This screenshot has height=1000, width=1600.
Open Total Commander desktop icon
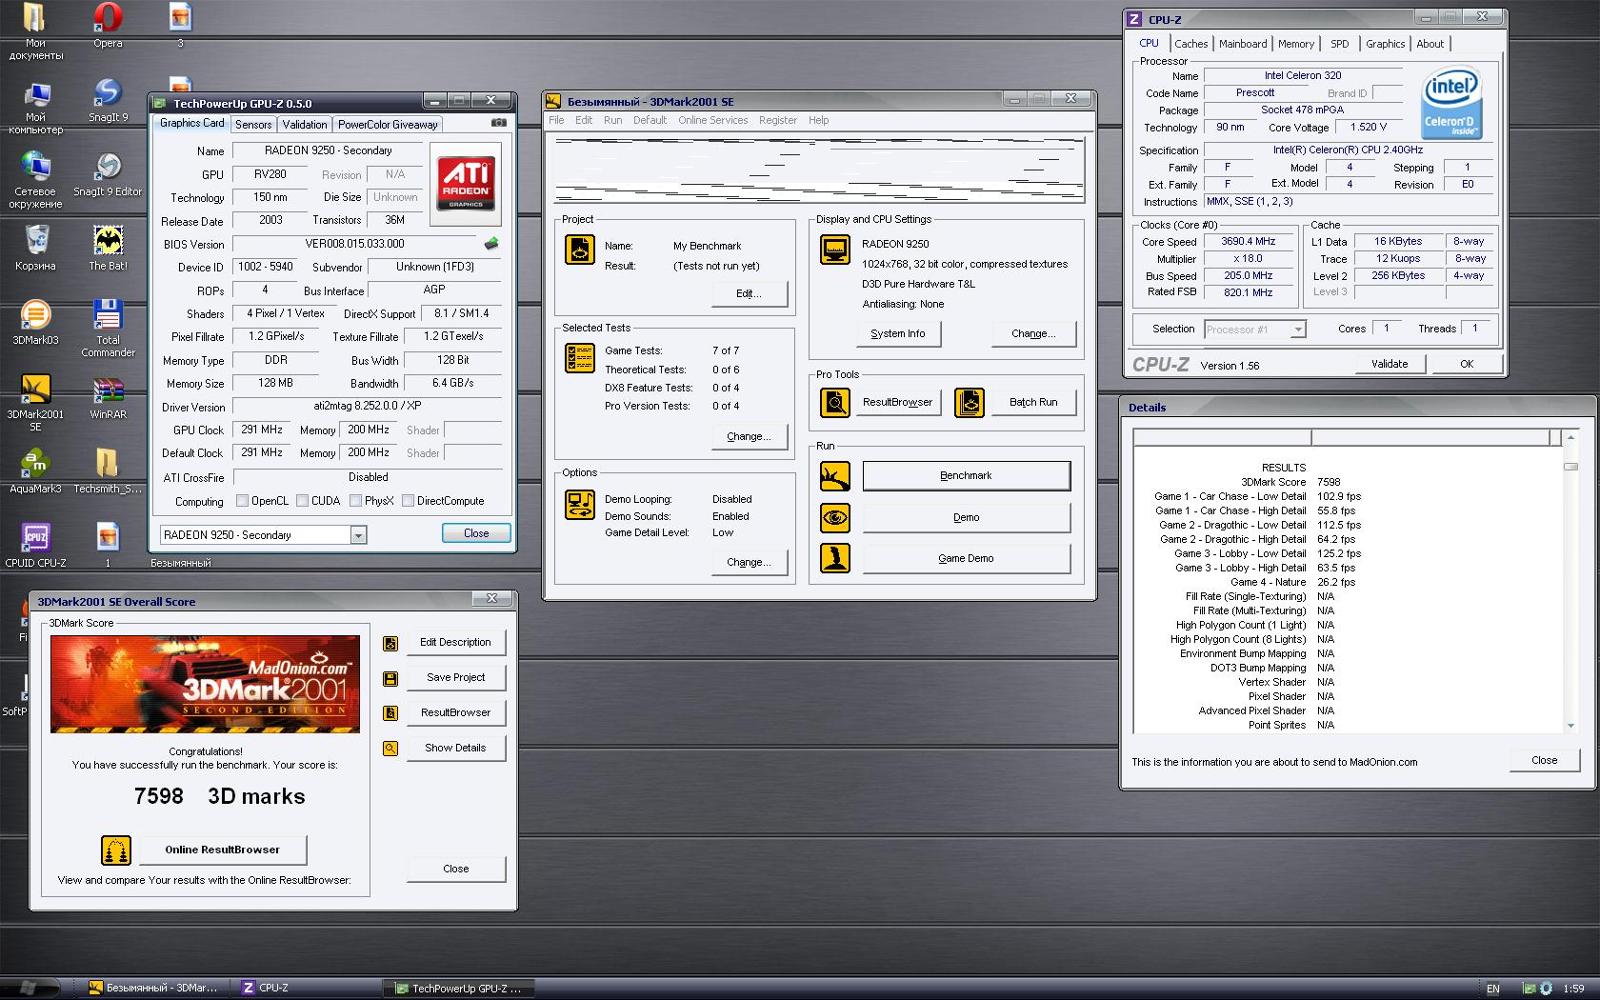tap(107, 327)
